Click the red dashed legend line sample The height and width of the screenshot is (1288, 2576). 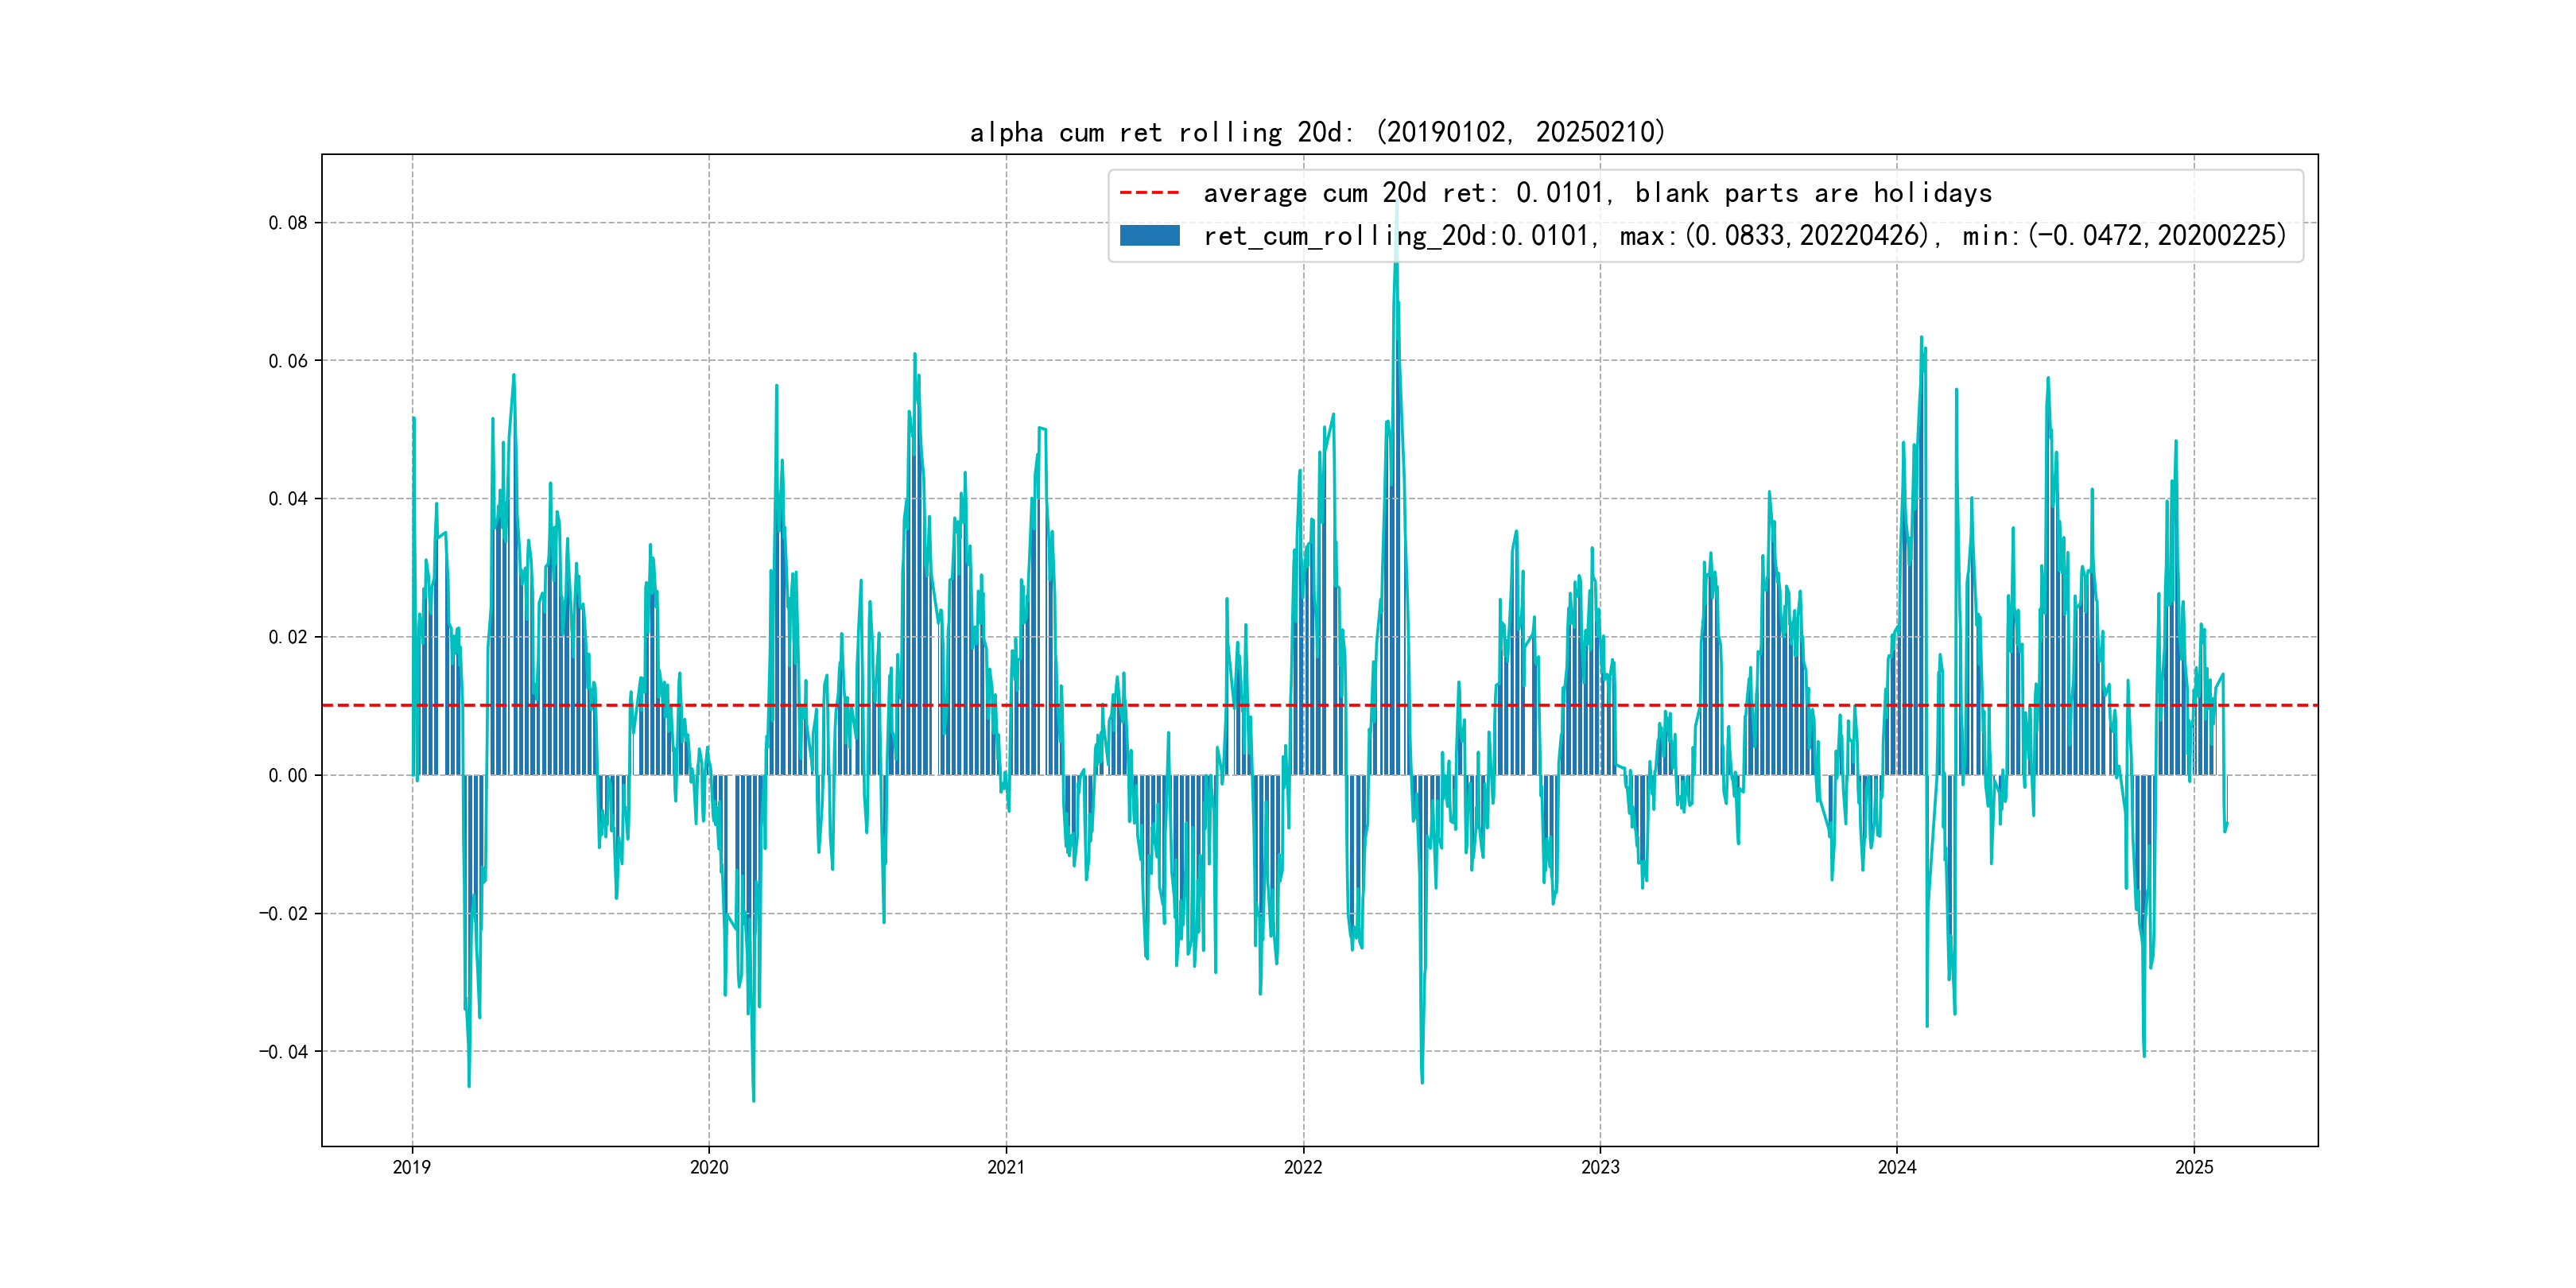click(1149, 192)
